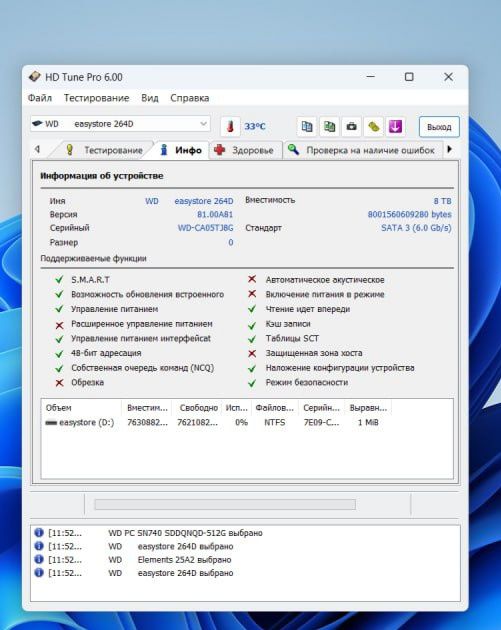This screenshot has height=630, width=501.
Task: Click the info icon of SN740 log entry
Action: click(x=39, y=533)
